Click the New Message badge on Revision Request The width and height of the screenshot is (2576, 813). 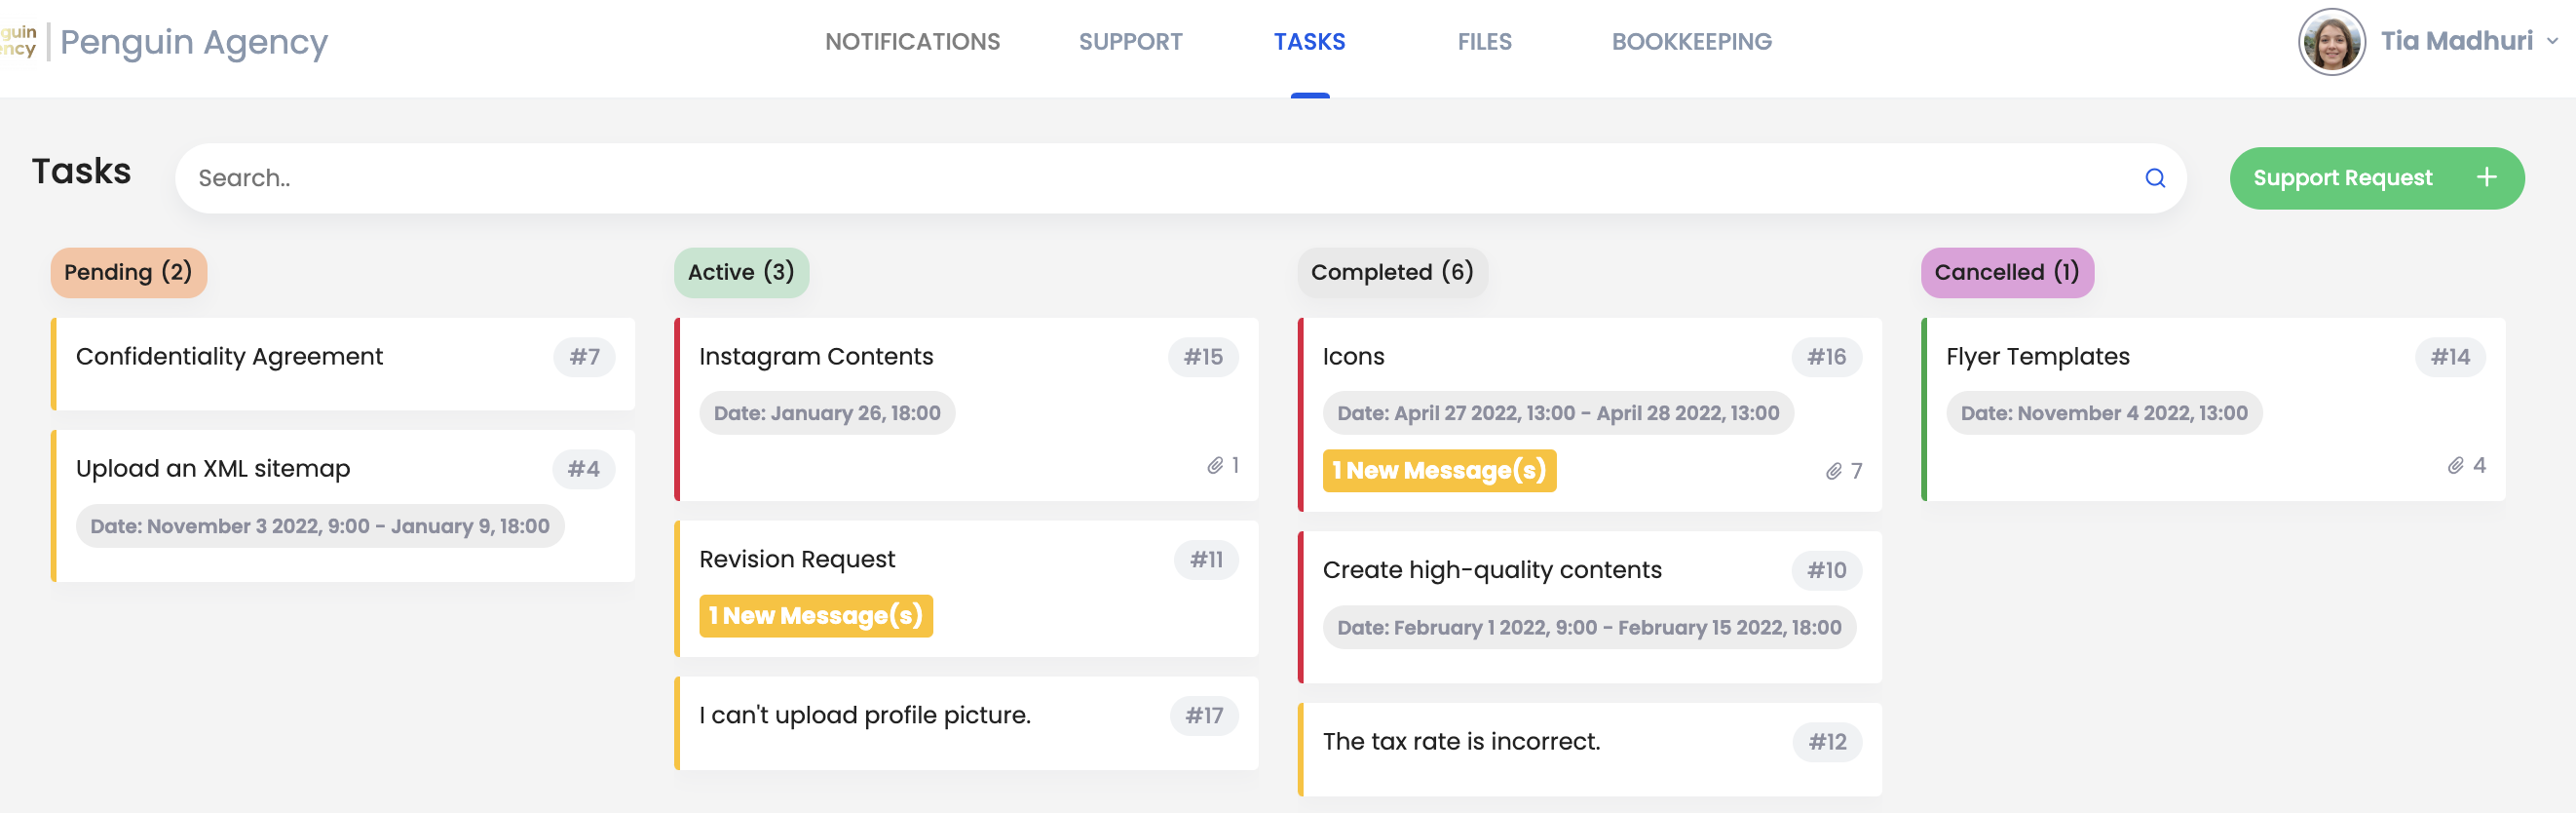click(x=815, y=616)
